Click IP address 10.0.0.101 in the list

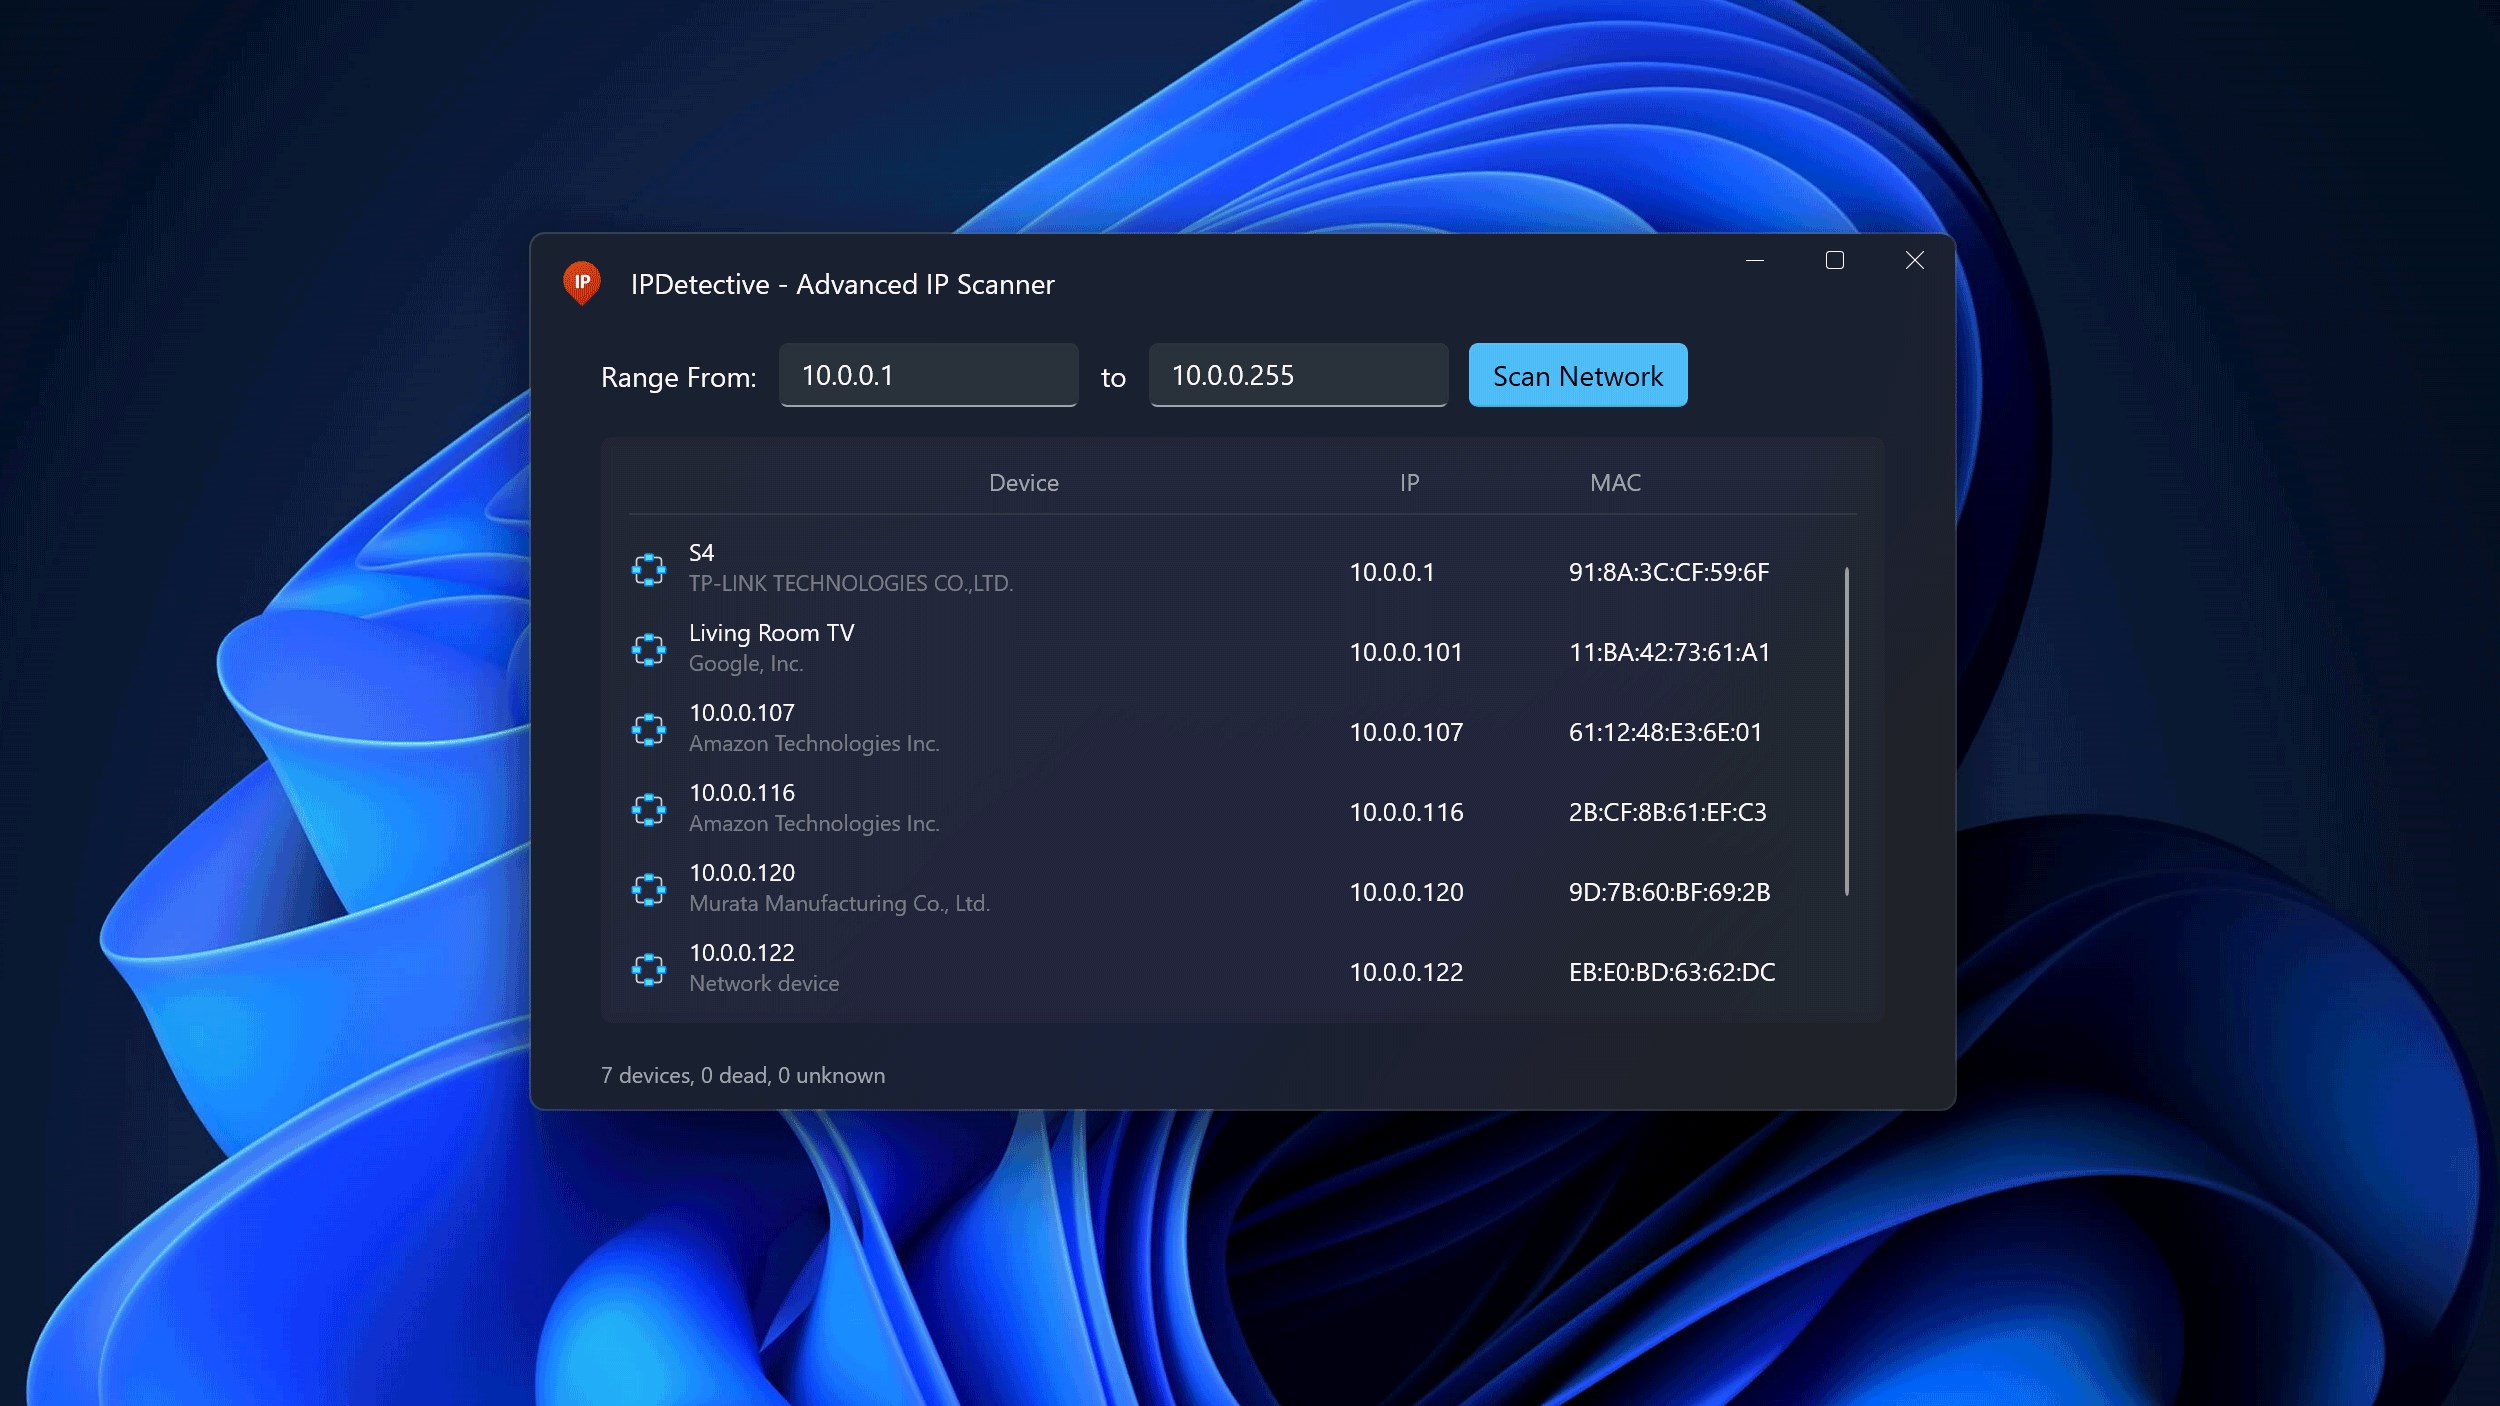point(1405,652)
